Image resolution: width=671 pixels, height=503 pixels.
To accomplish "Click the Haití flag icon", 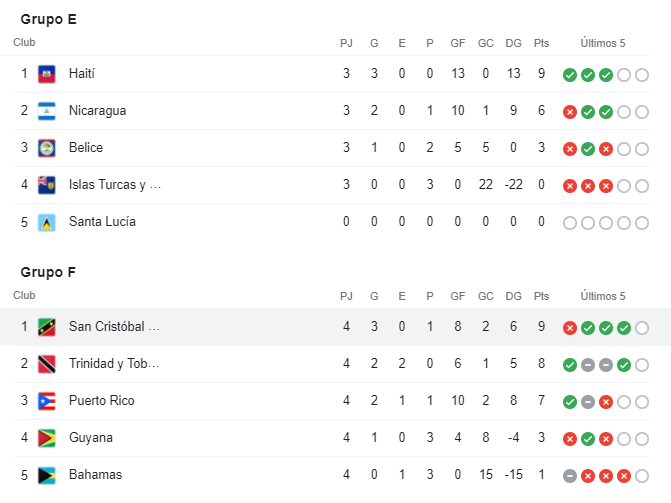I will tap(46, 74).
